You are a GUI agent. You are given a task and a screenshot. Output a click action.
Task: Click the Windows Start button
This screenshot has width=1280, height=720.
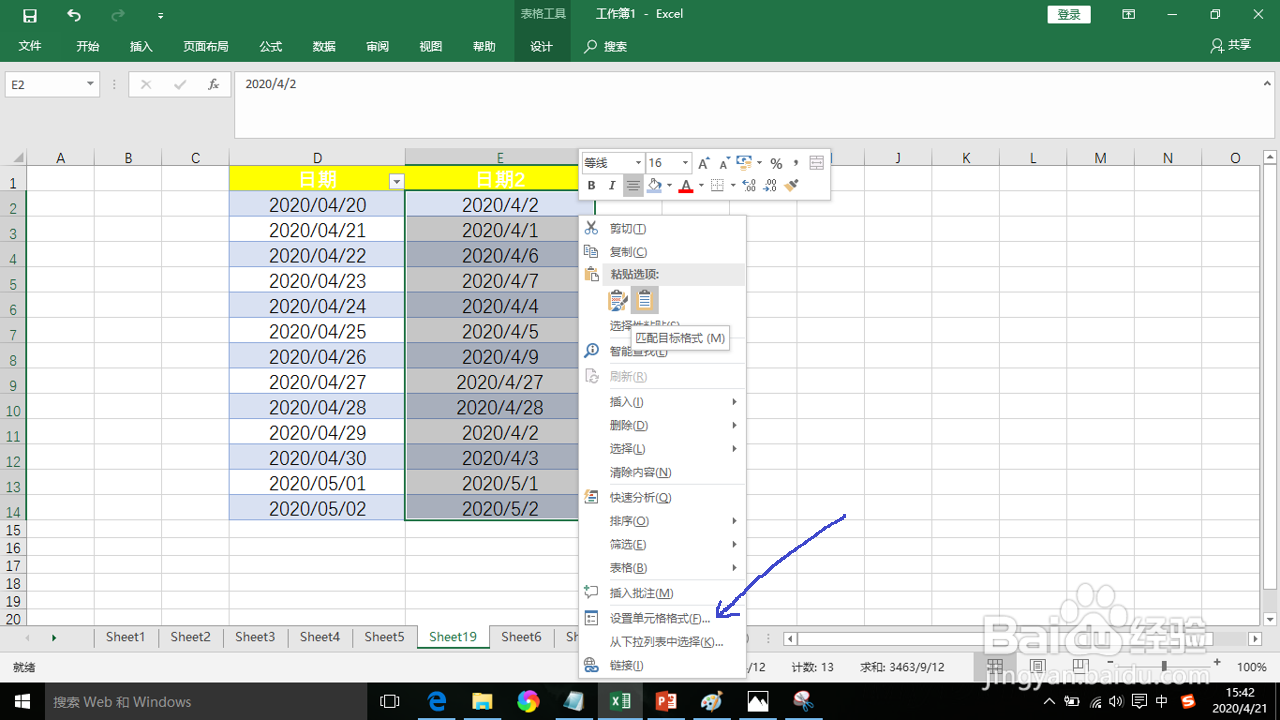pyautogui.click(x=22, y=702)
